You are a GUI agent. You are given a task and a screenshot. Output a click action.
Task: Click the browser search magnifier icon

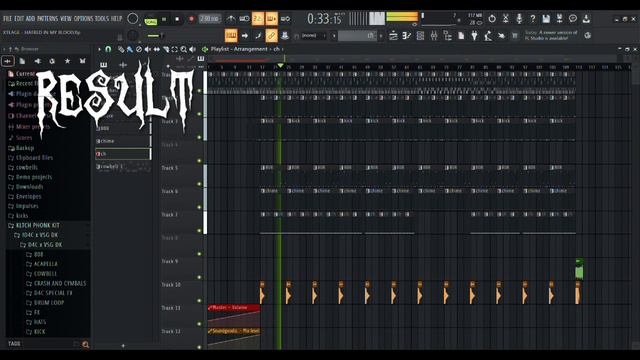(85, 344)
